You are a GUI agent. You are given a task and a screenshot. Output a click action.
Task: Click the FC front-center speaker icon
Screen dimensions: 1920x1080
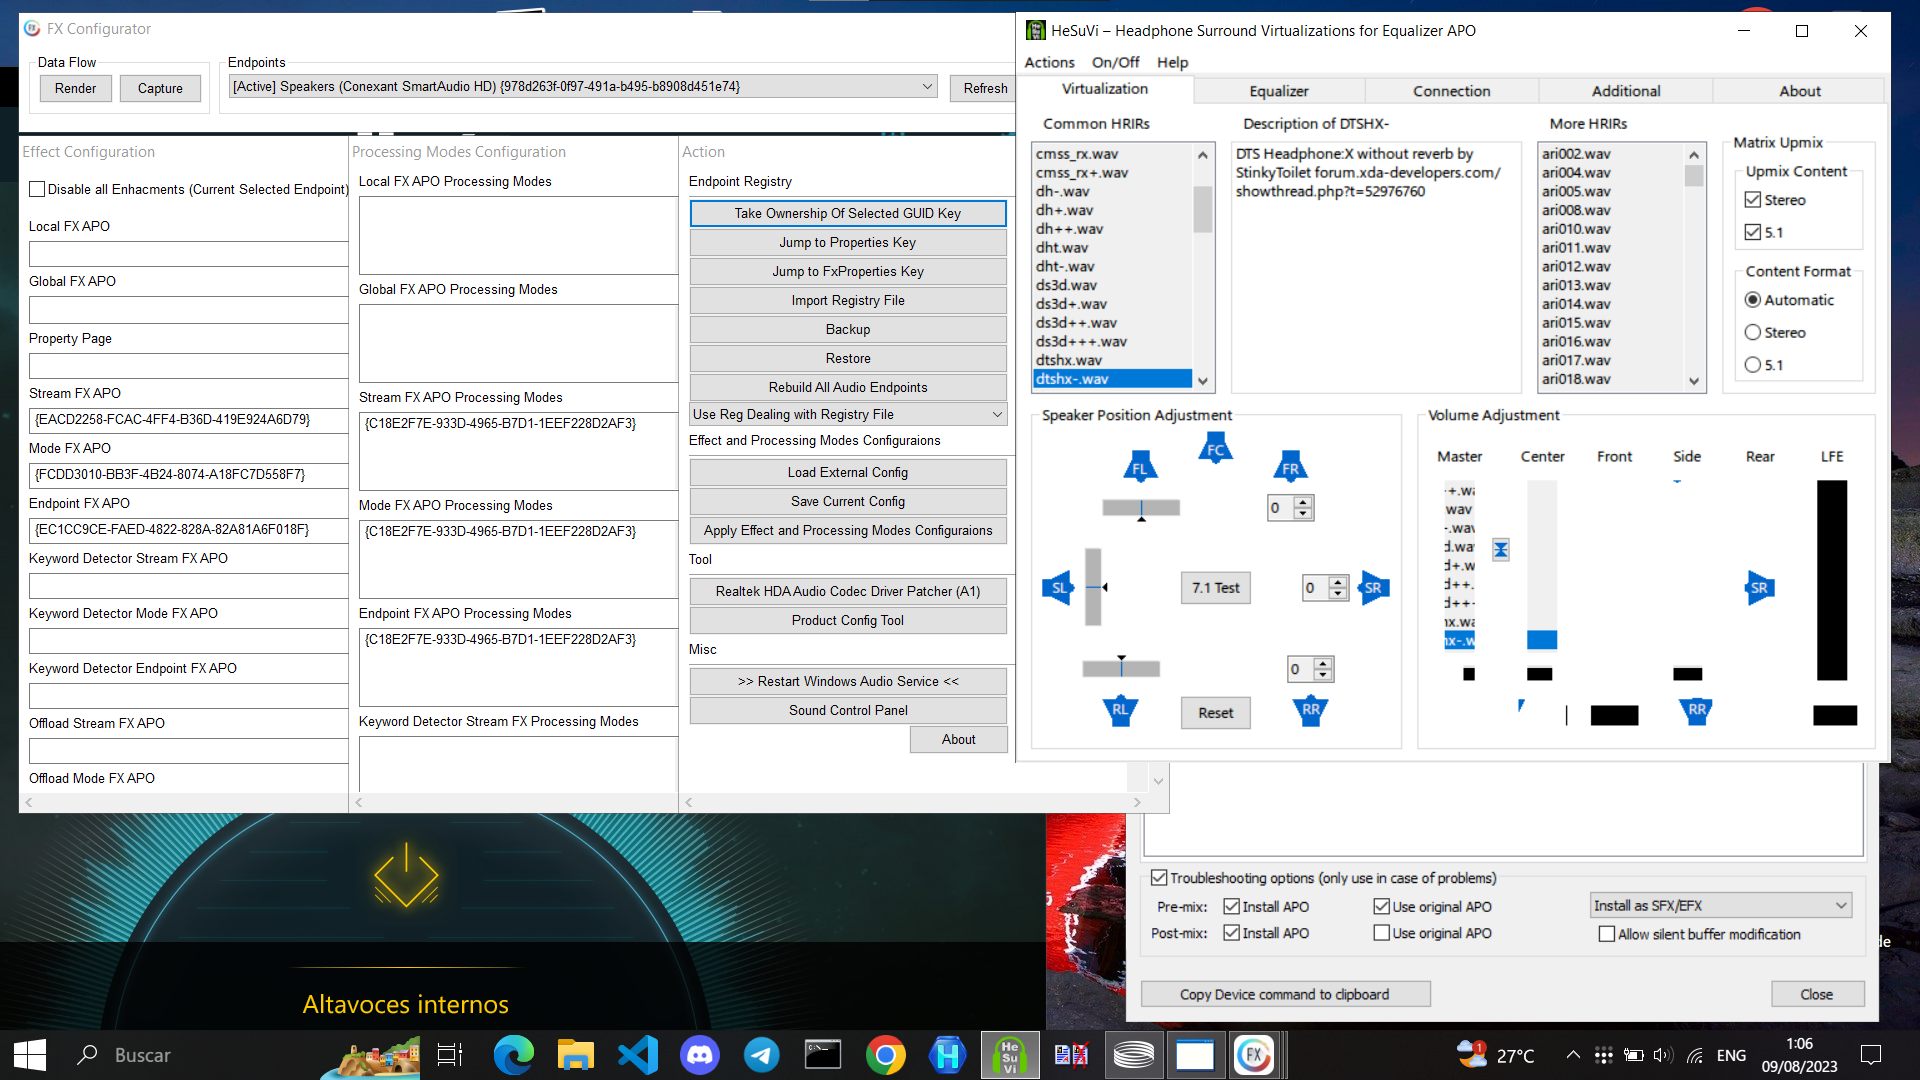click(1215, 448)
